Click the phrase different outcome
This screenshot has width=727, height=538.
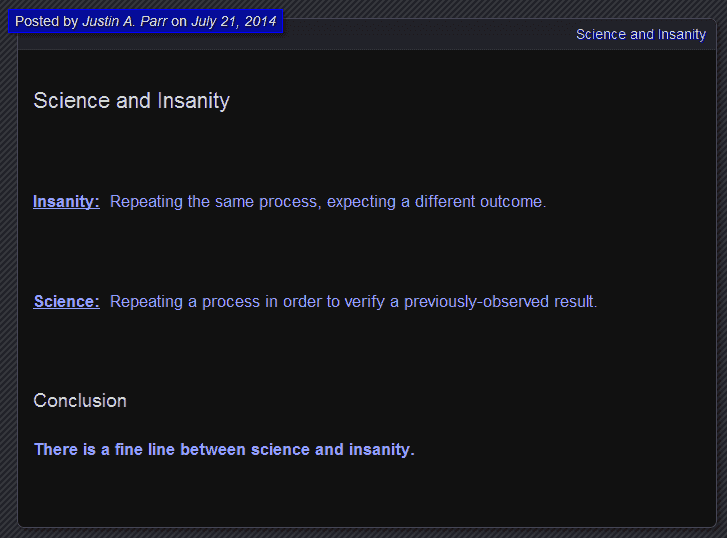480,202
